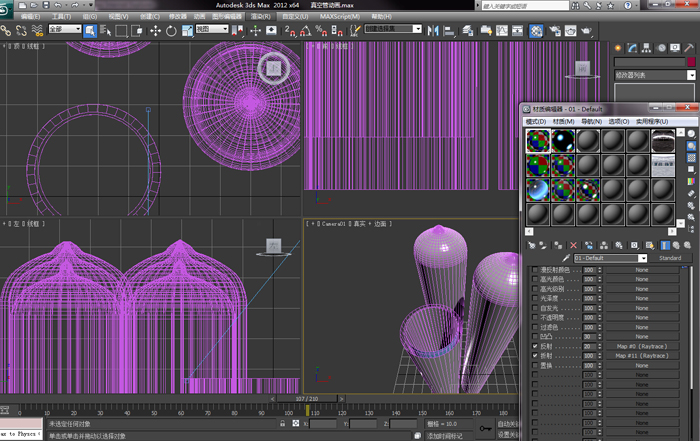
Task: Click the set key icon
Action: click(x=485, y=428)
